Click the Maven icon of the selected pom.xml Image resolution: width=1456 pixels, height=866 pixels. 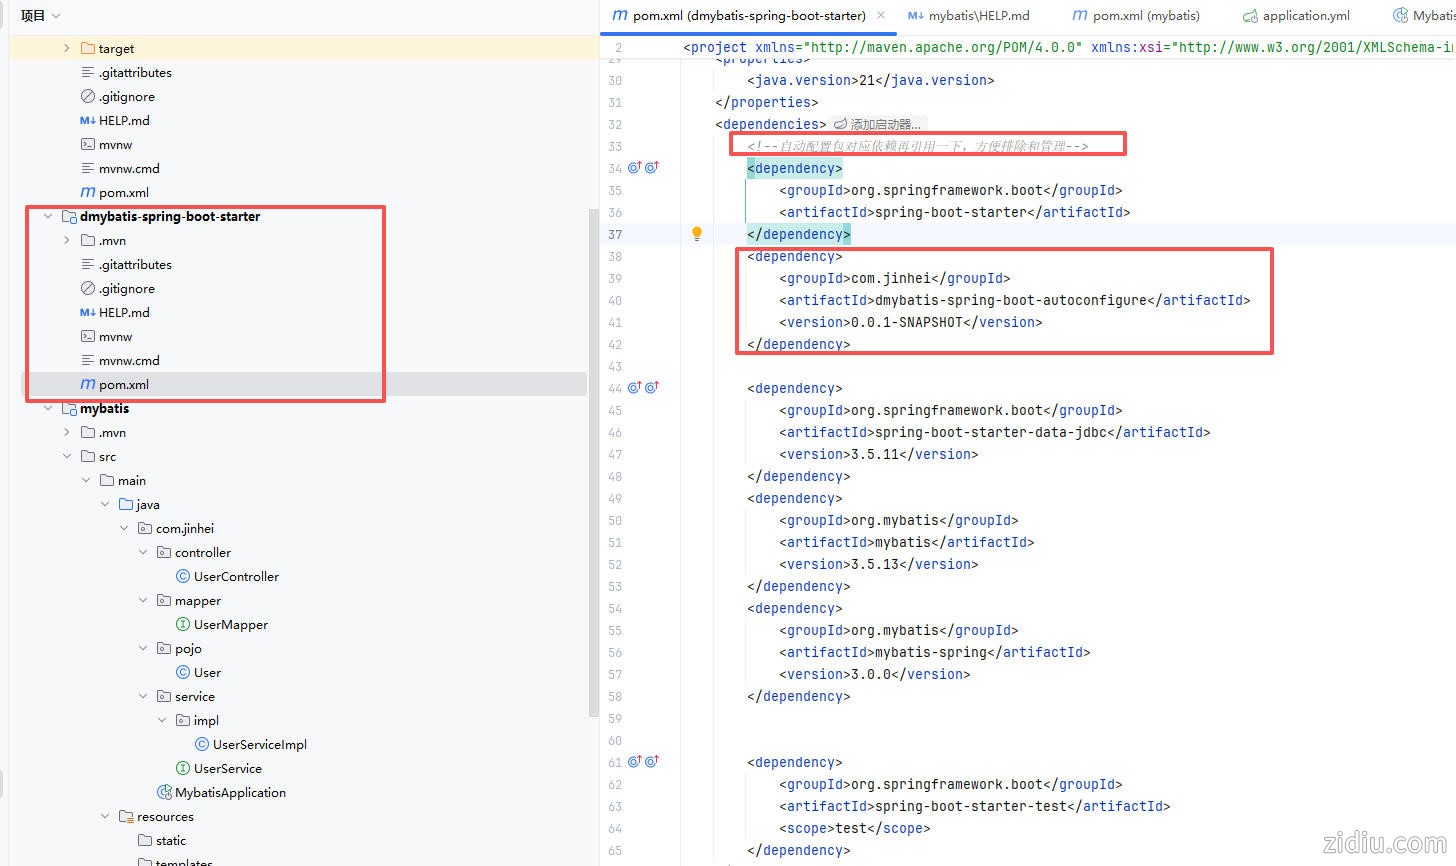click(x=88, y=384)
